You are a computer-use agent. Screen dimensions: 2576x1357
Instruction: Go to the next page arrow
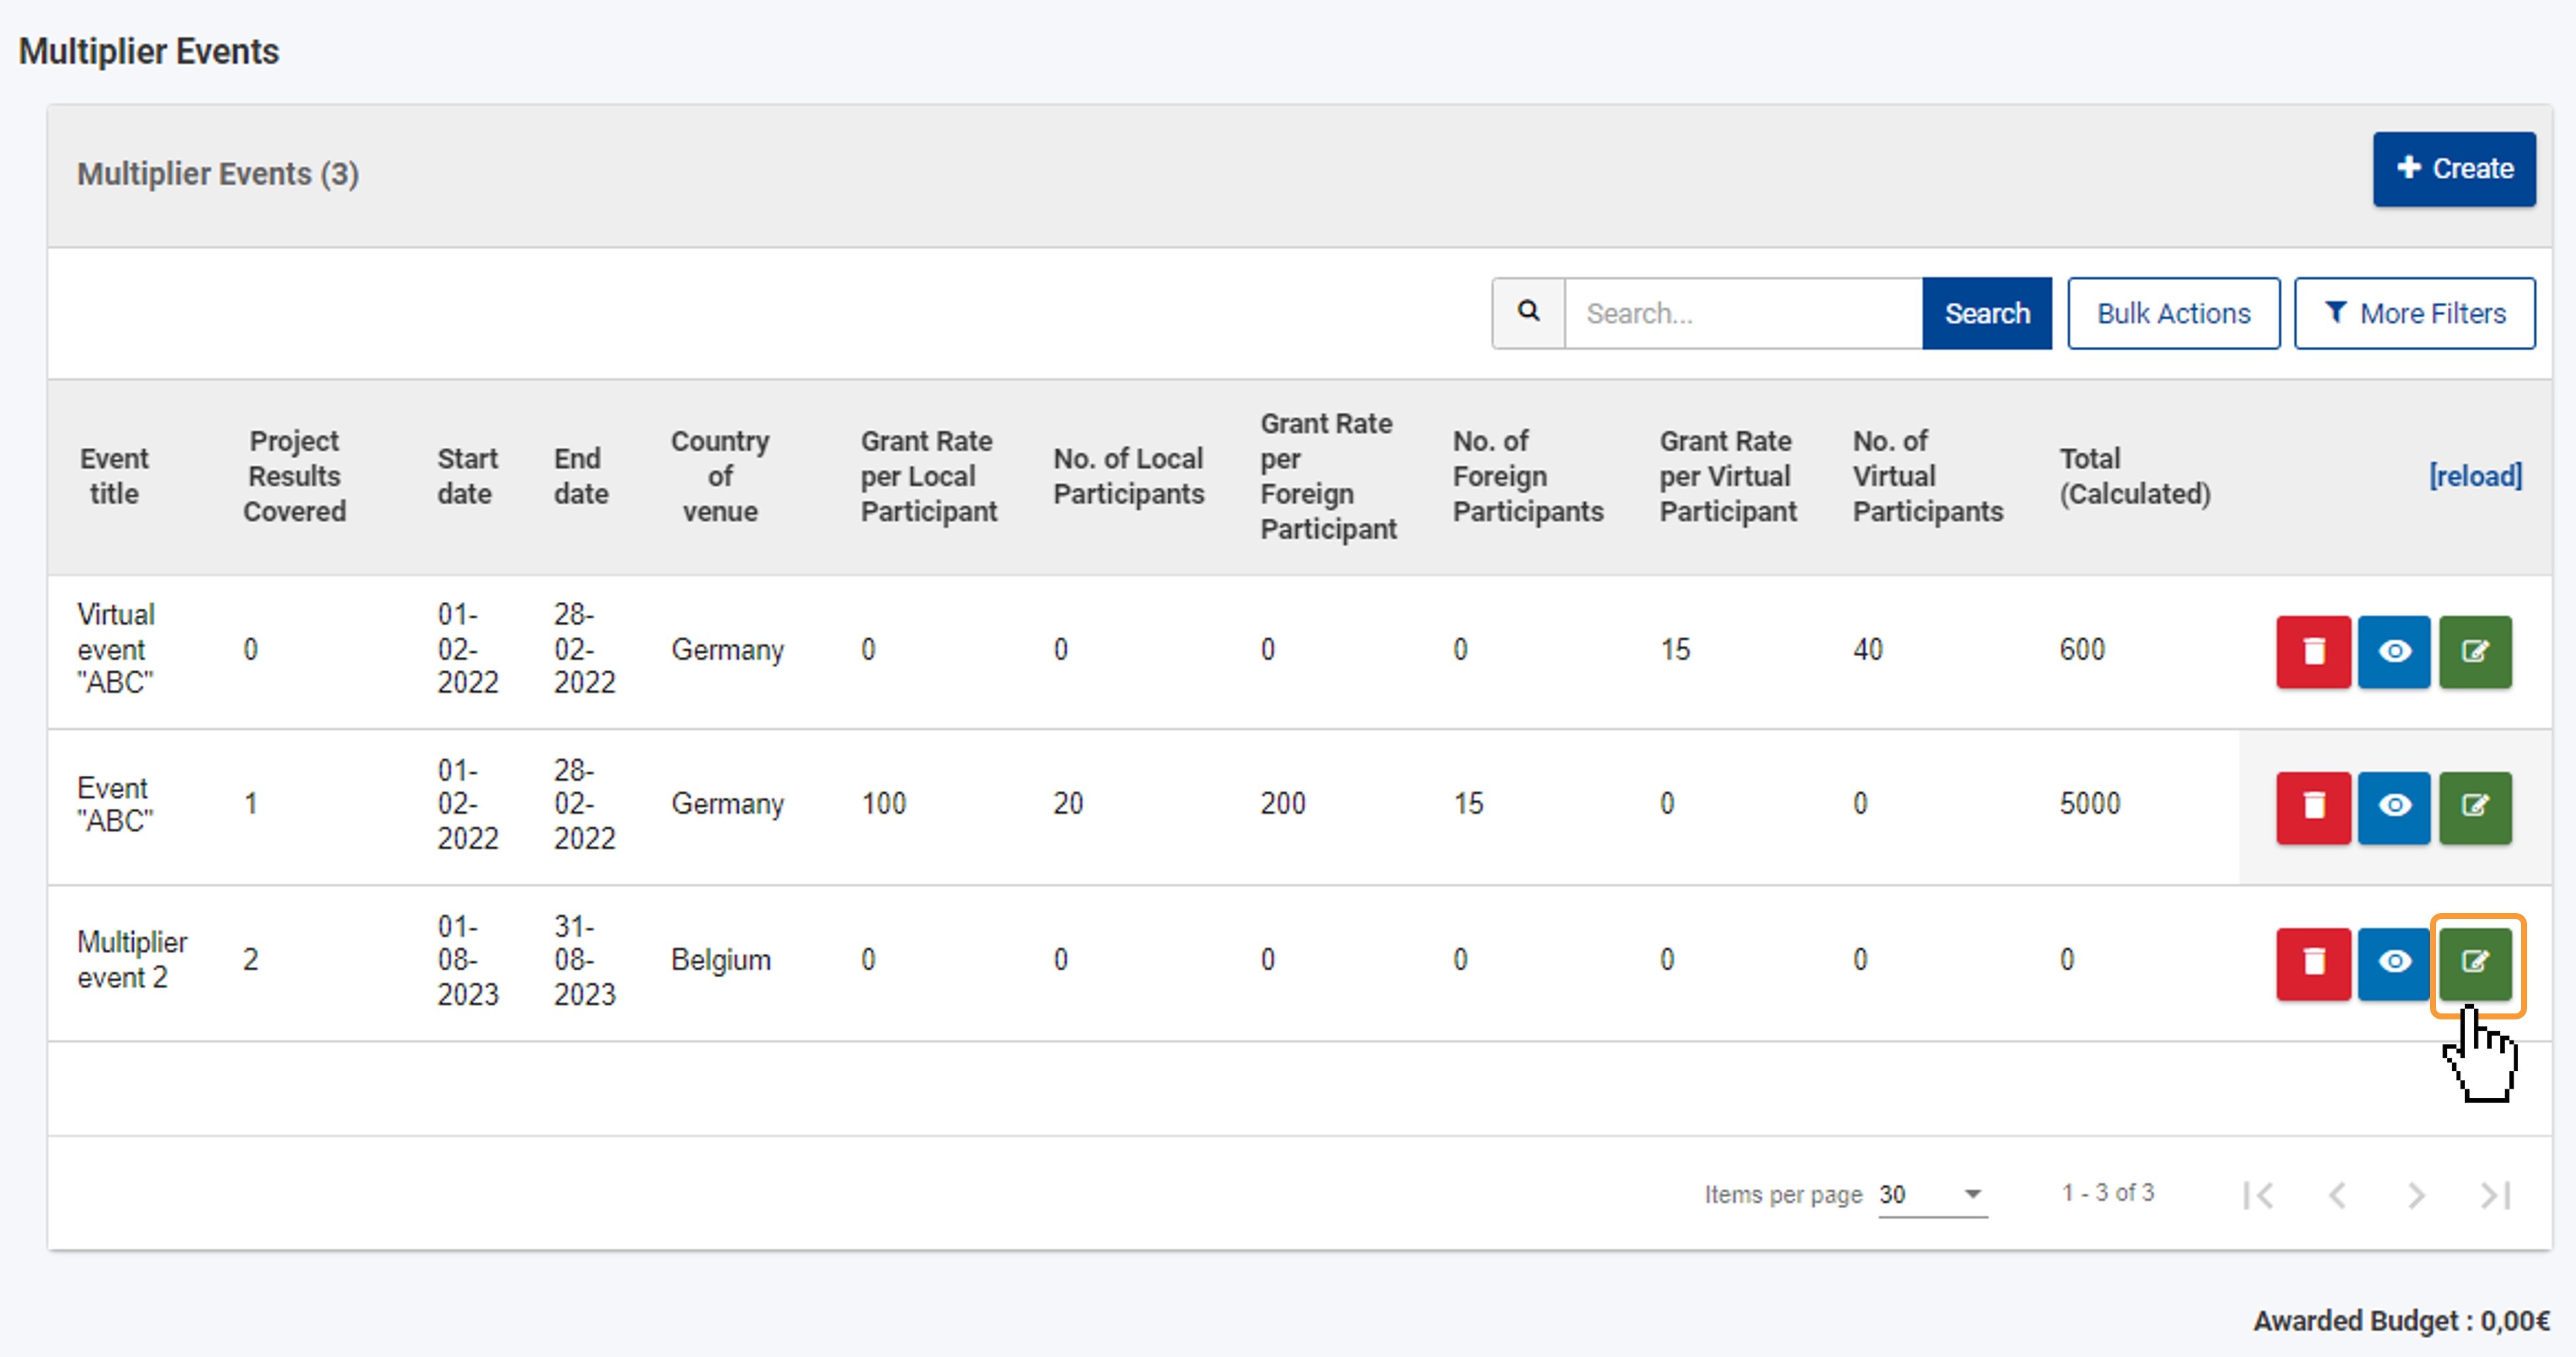pos(2415,1195)
